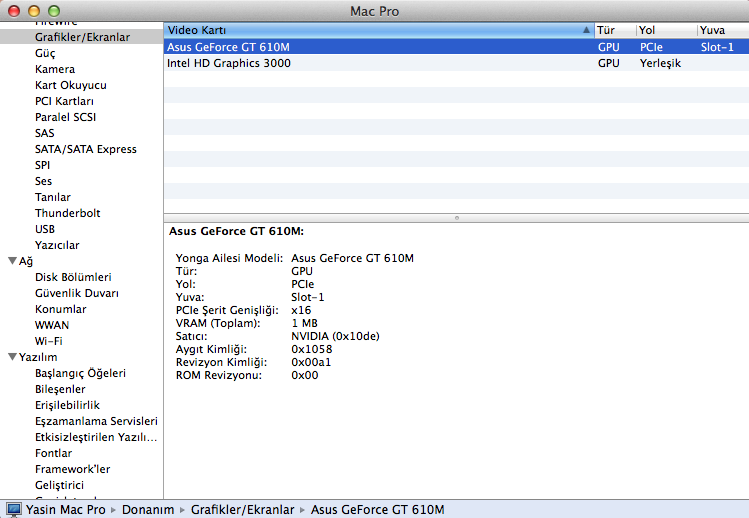Open Erişilebilirlik category

(67, 405)
